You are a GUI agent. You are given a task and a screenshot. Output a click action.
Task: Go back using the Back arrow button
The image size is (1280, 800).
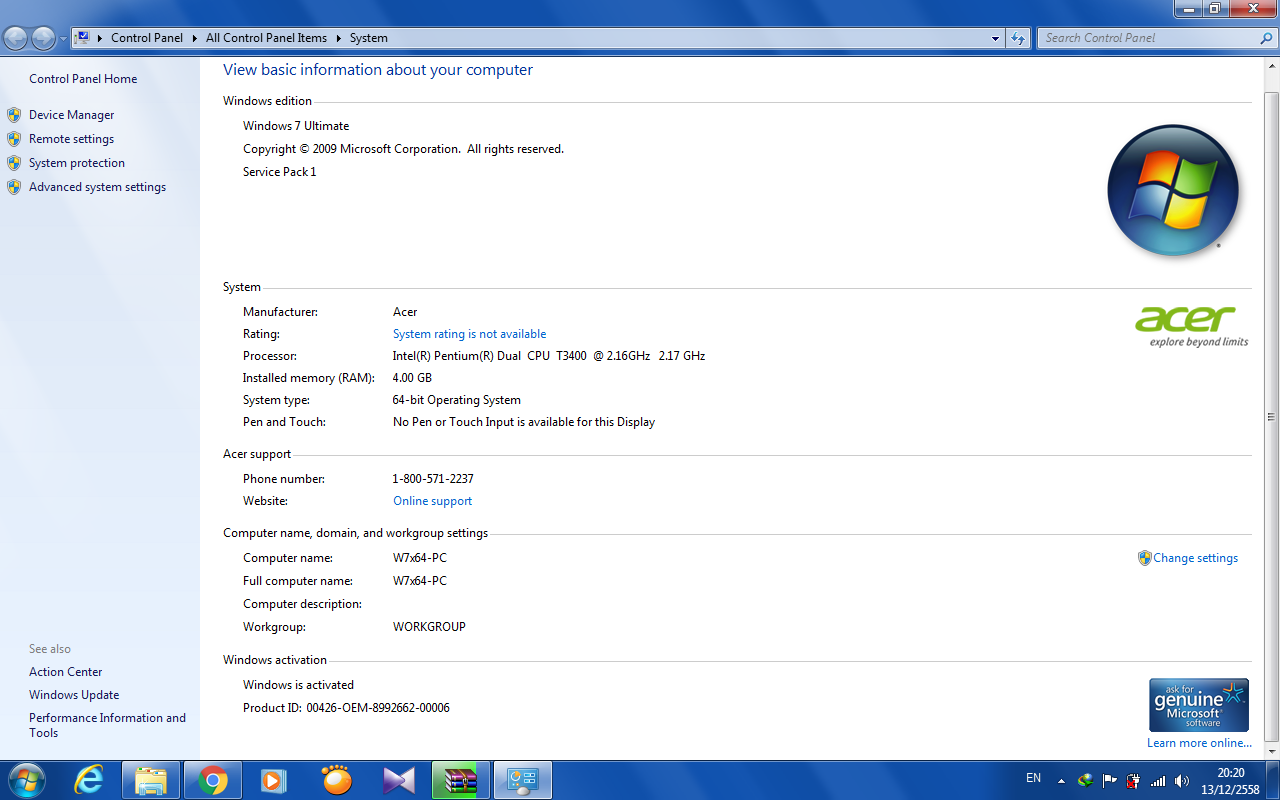(x=16, y=38)
